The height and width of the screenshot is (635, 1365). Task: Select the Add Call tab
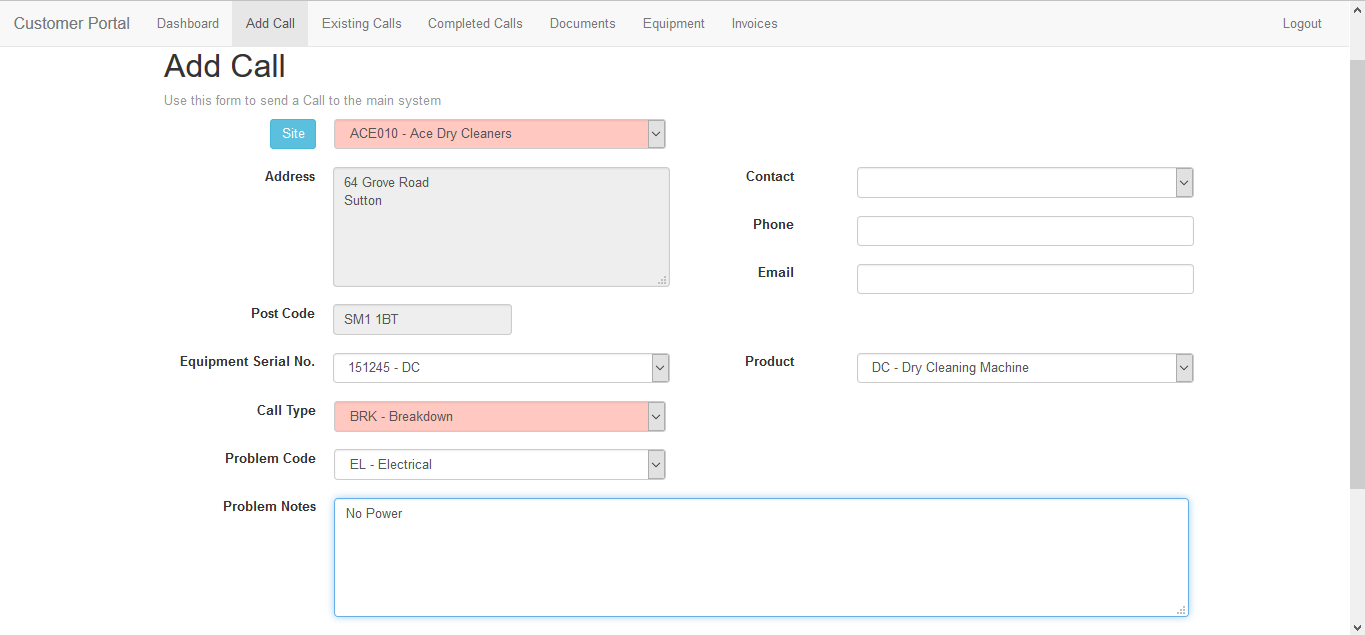270,24
